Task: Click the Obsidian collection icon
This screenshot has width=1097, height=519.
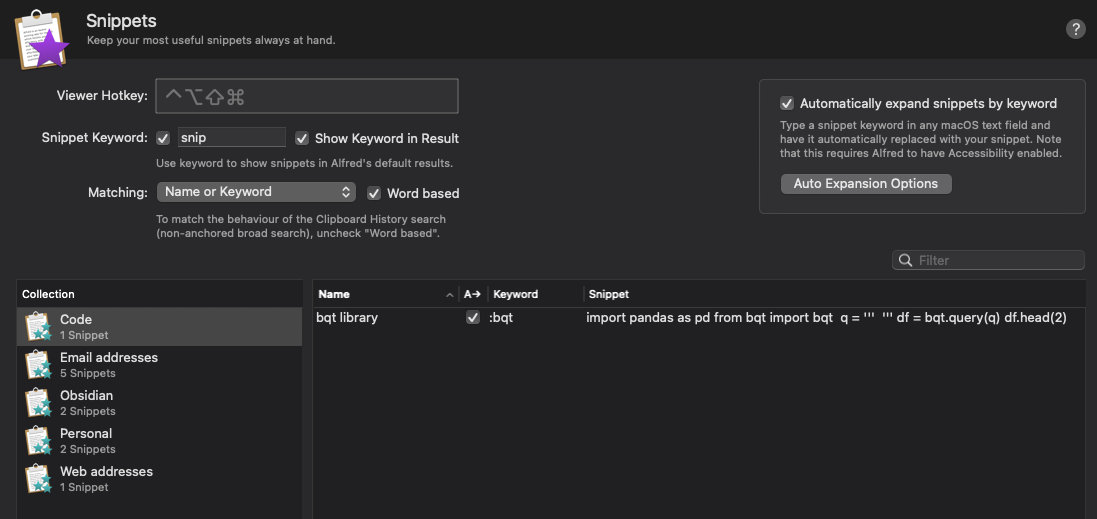Action: click(x=38, y=403)
